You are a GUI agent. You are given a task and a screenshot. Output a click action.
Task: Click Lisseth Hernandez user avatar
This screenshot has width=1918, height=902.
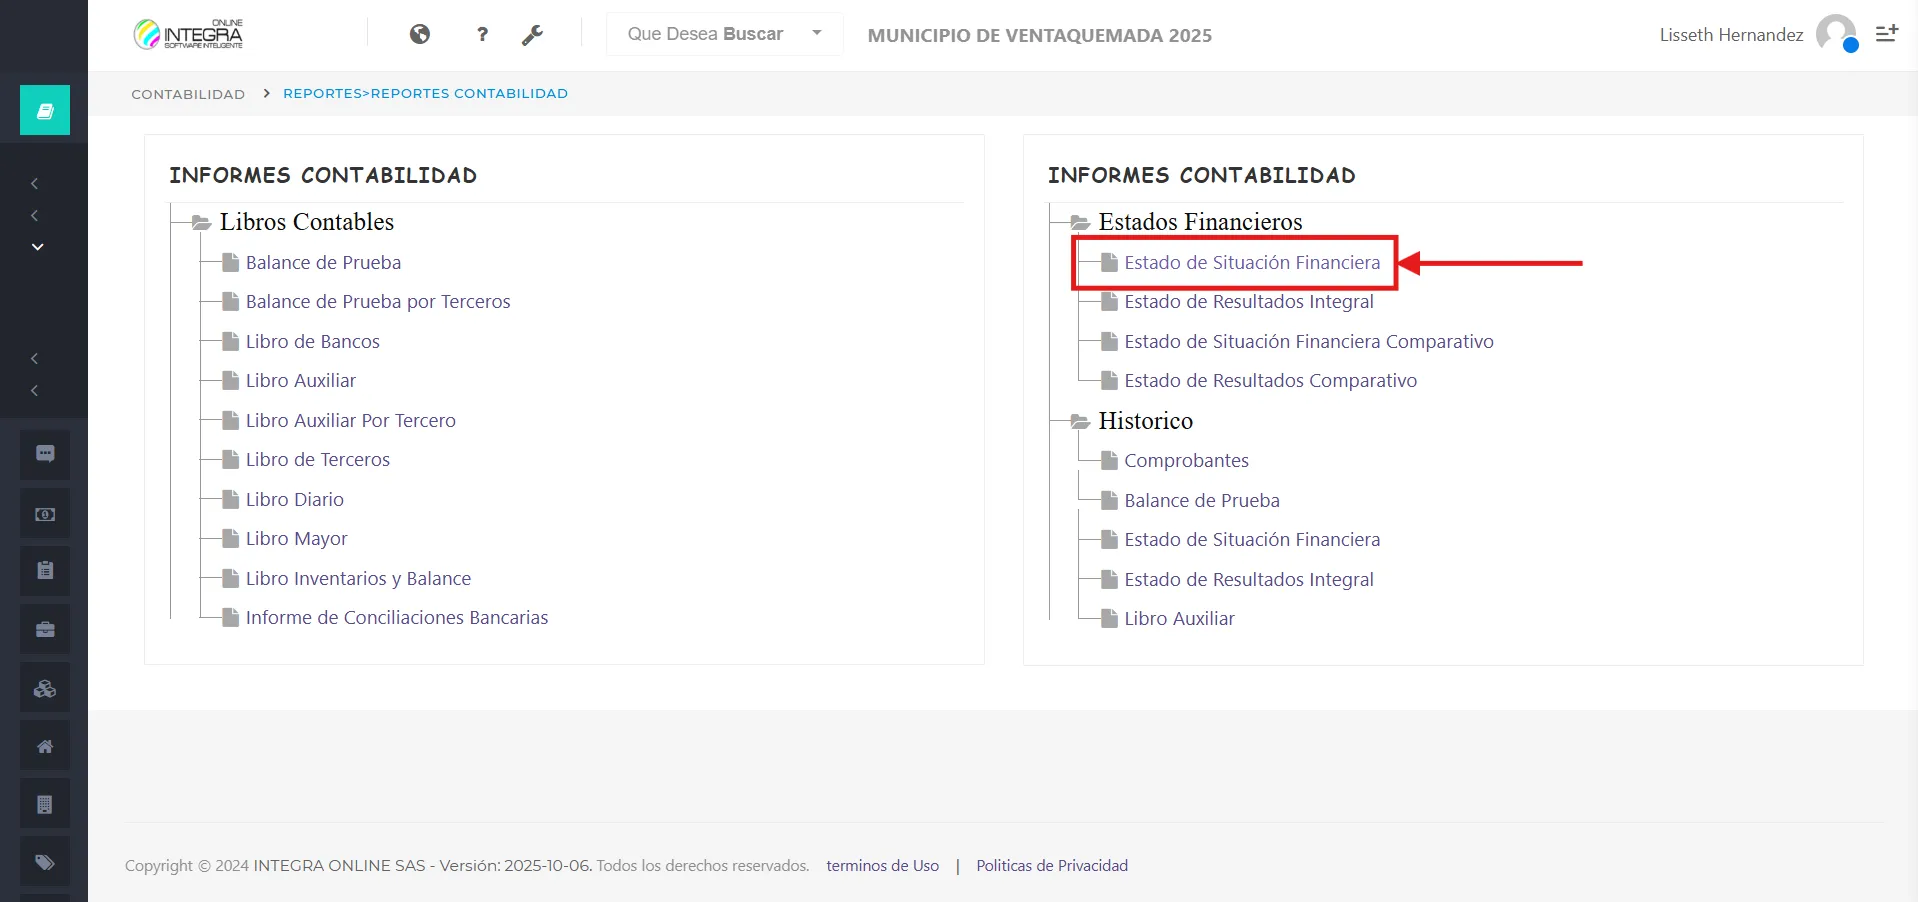click(x=1836, y=34)
